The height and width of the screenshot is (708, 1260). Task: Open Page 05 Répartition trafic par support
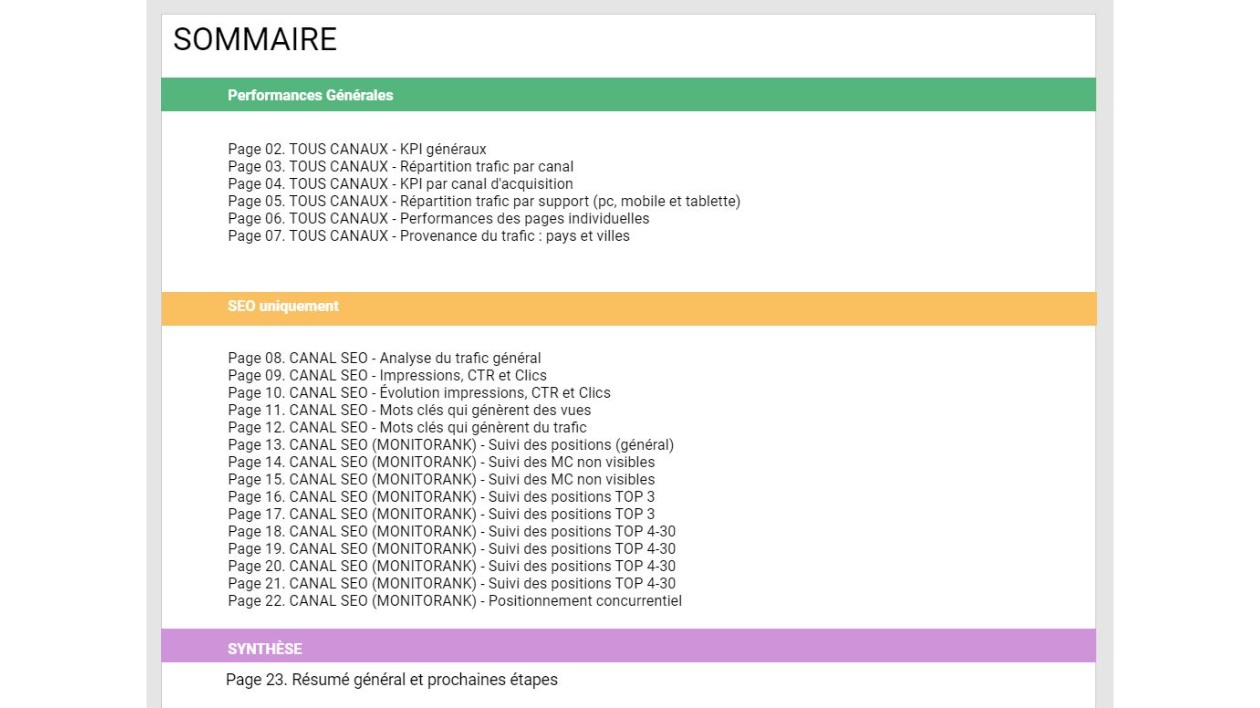point(484,202)
